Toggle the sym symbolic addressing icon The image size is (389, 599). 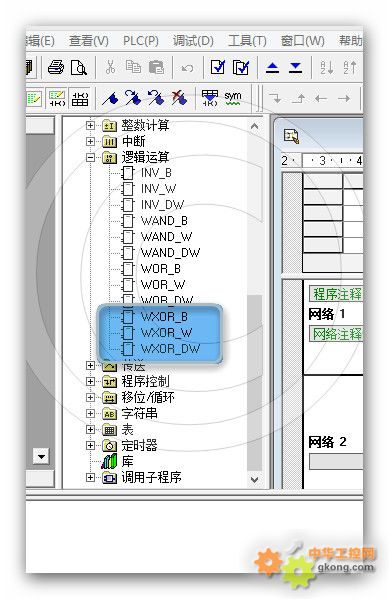coord(232,98)
